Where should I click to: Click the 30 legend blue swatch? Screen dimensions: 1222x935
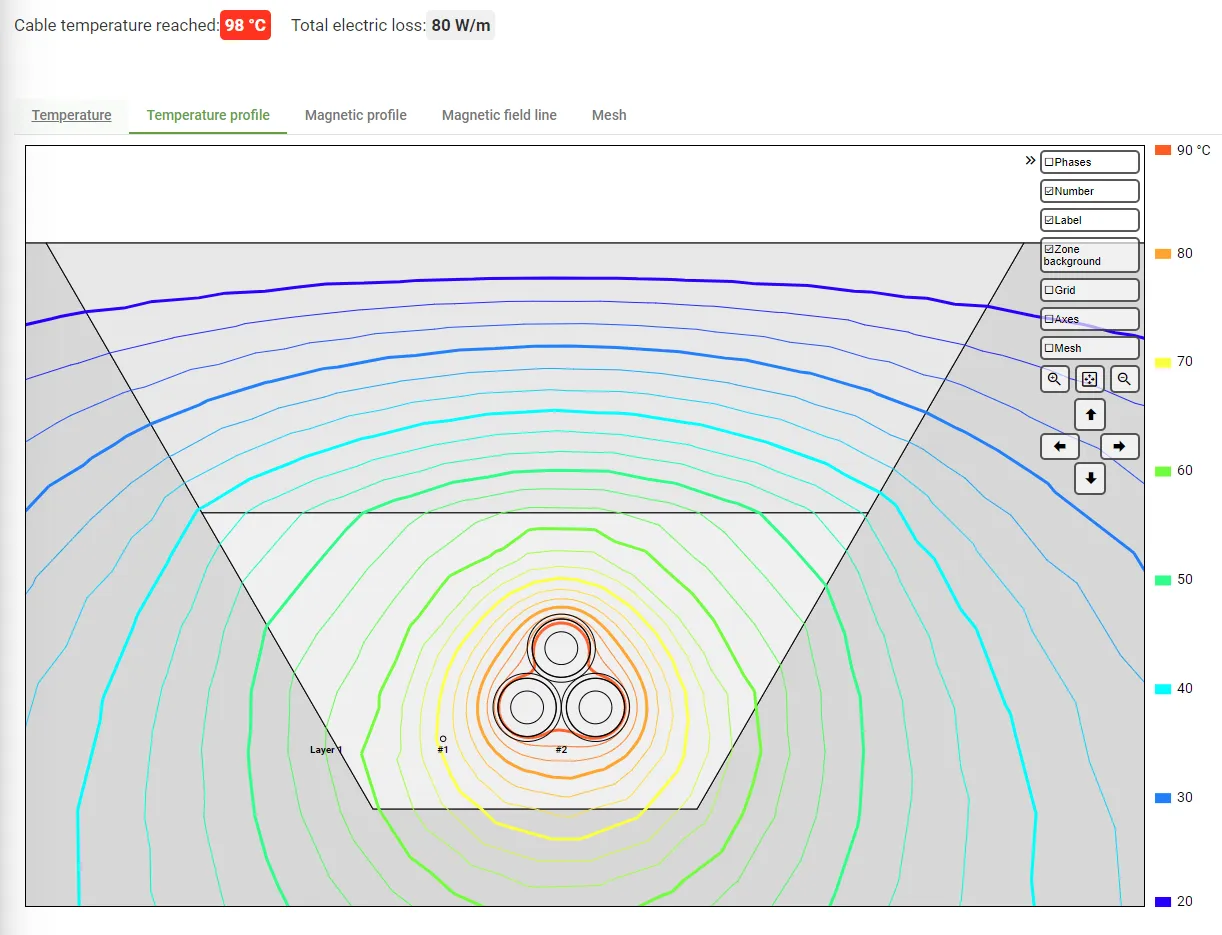point(1163,798)
